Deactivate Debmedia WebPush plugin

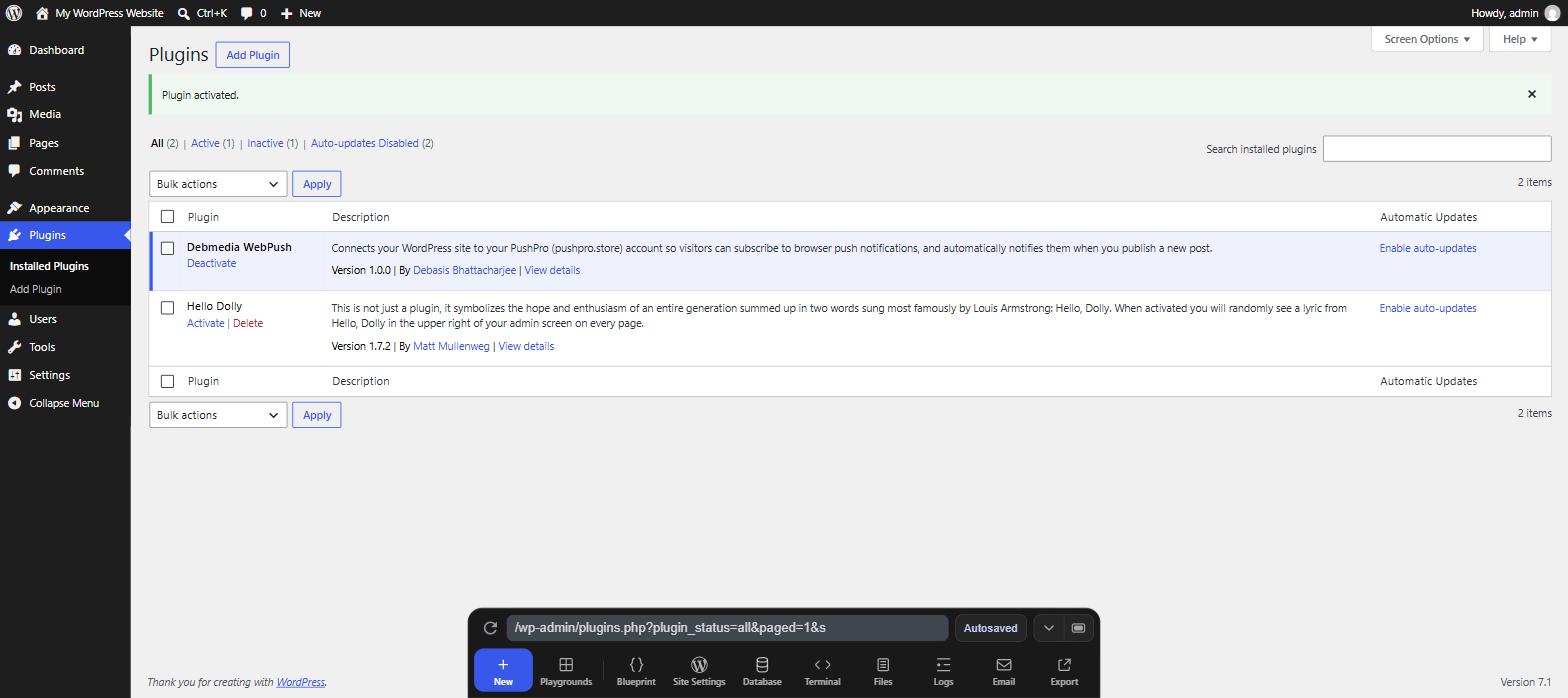coord(211,263)
